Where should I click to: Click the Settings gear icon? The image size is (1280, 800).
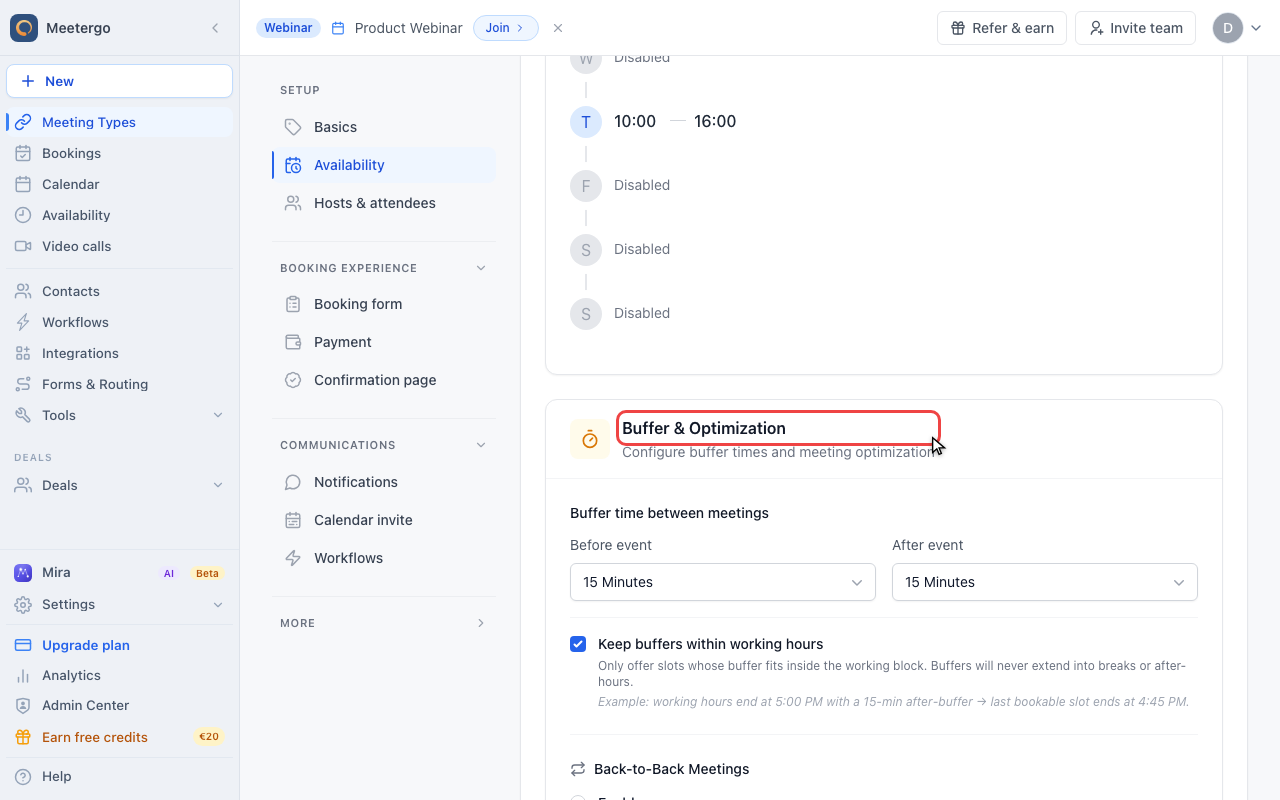click(x=23, y=604)
